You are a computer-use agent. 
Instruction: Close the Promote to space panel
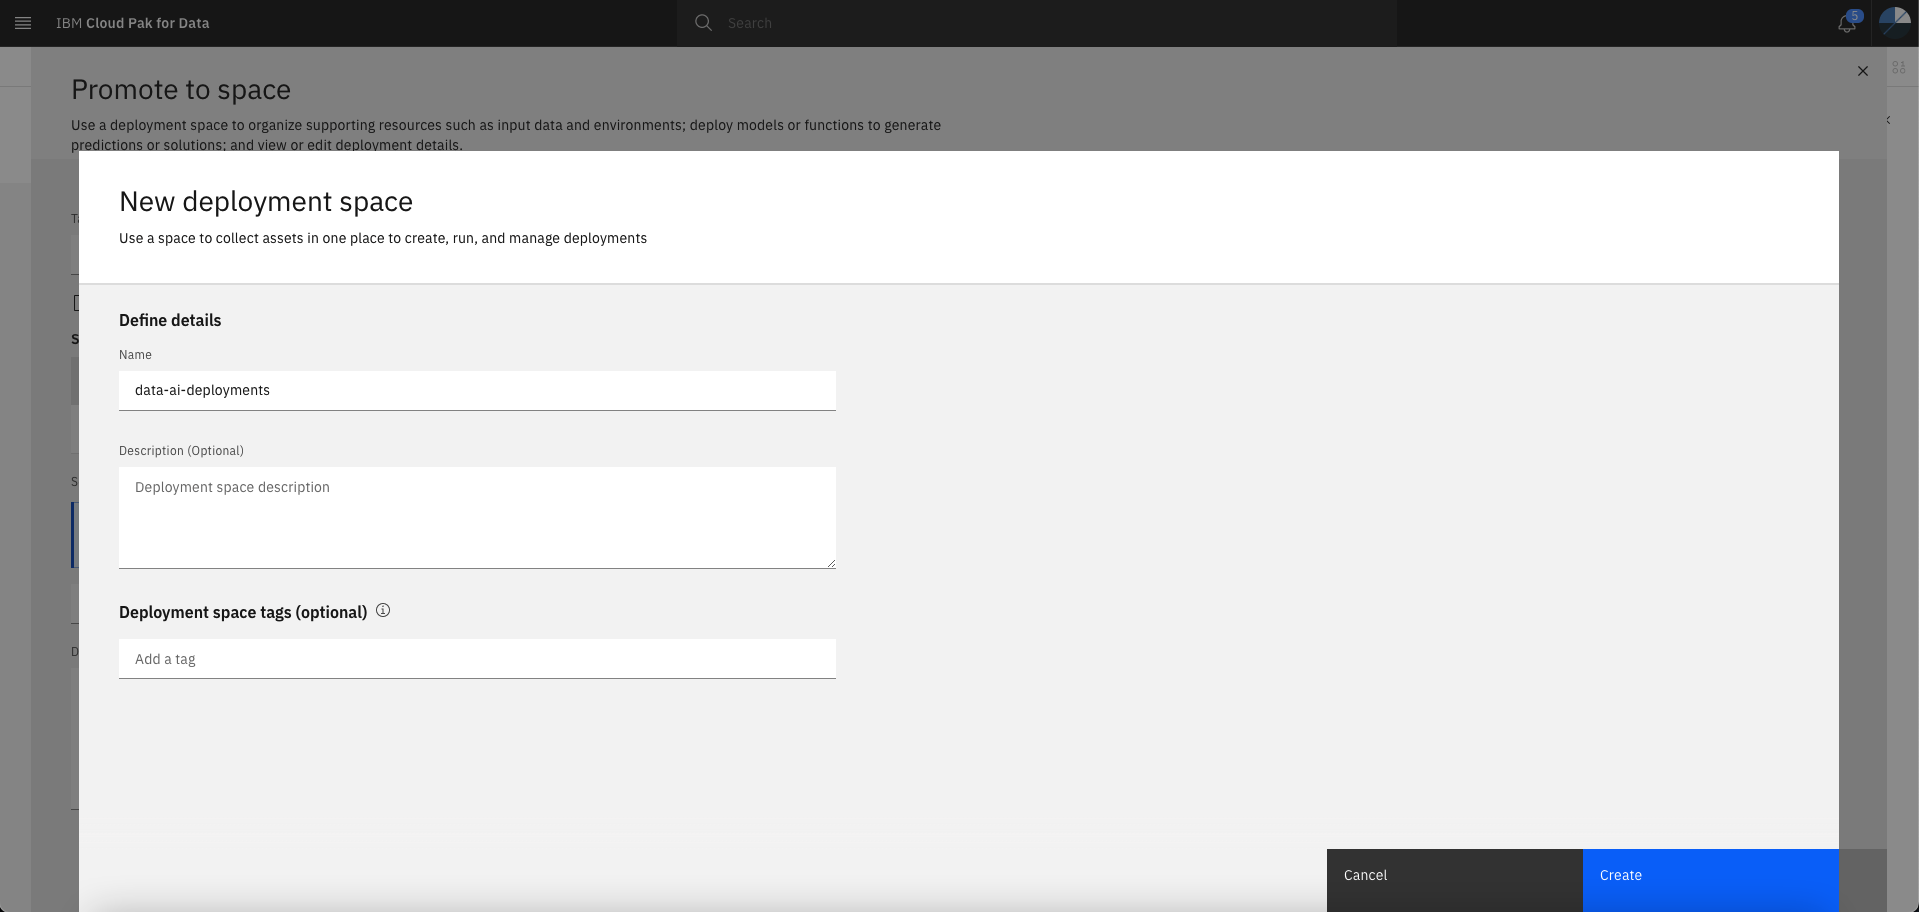(x=1863, y=71)
